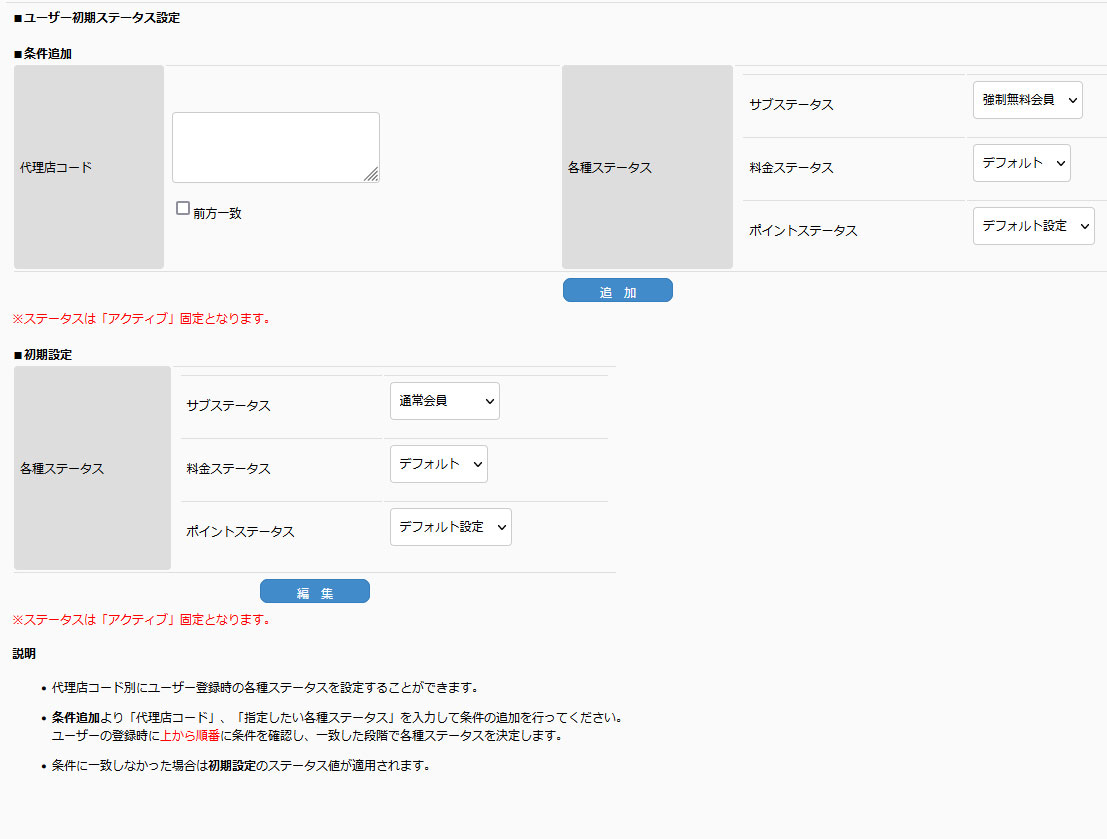The width and height of the screenshot is (1107, 839).
Task: Open the 強制無料会員 sub-status dropdown
Action: coord(1027,100)
